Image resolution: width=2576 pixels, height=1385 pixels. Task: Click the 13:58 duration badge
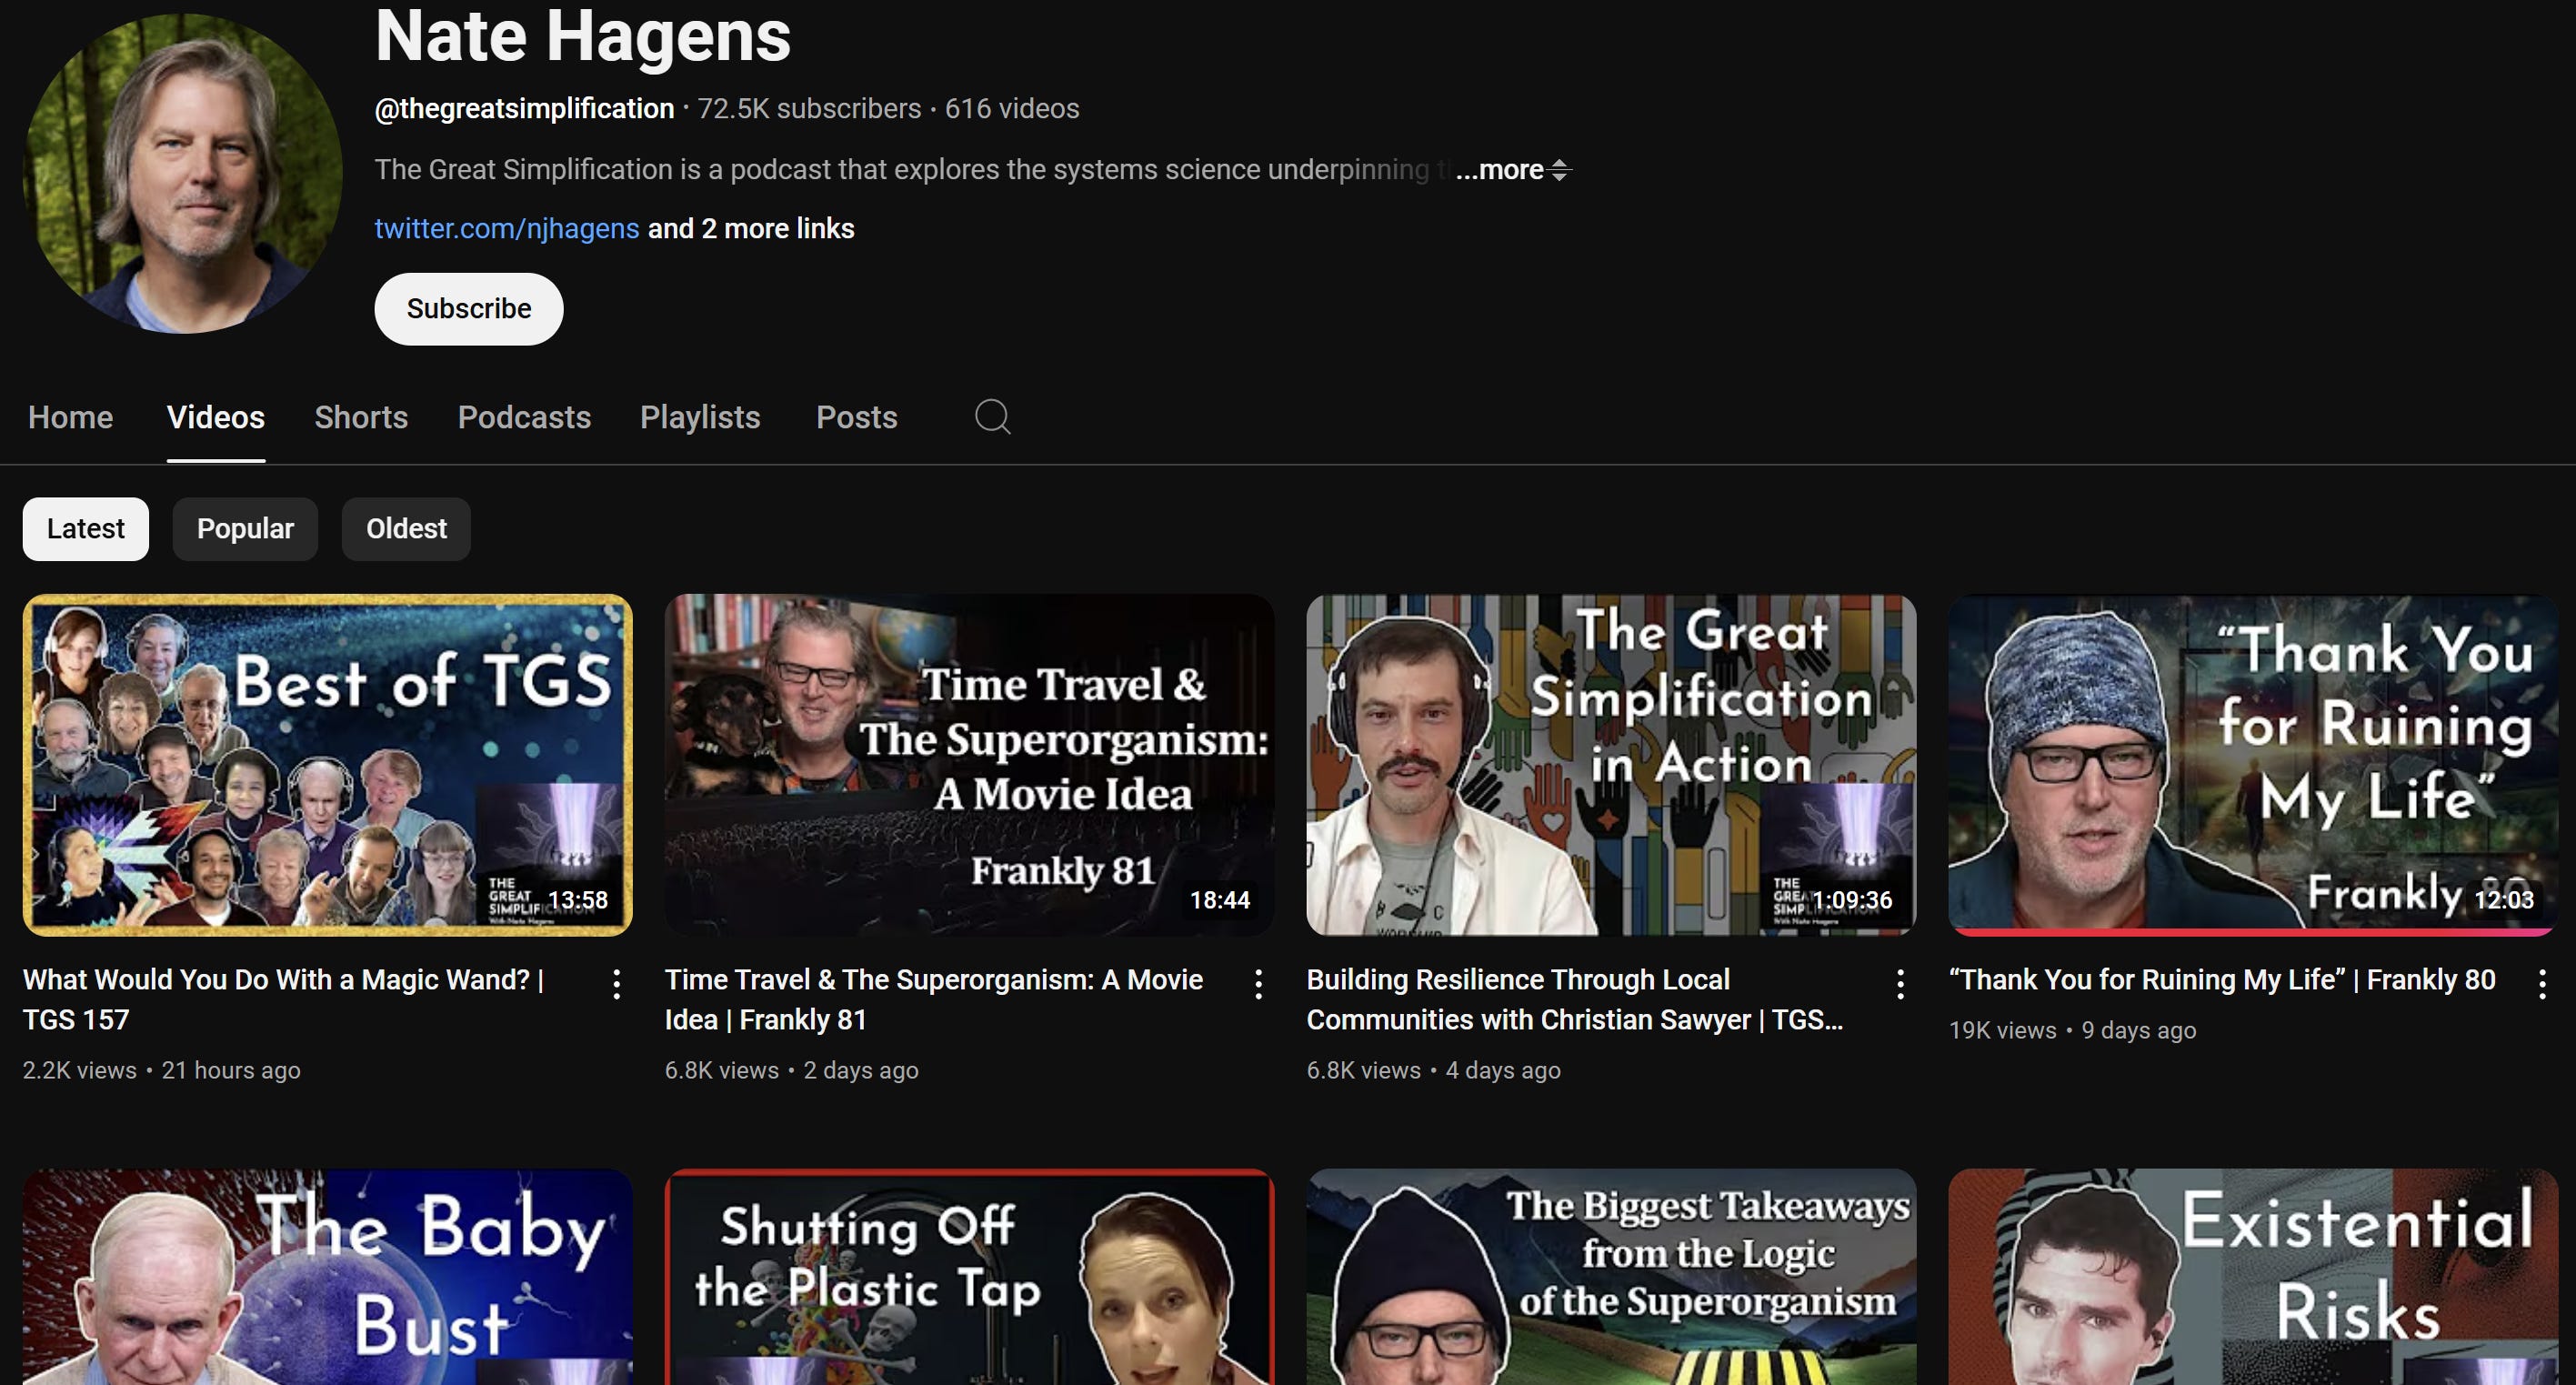pyautogui.click(x=578, y=900)
